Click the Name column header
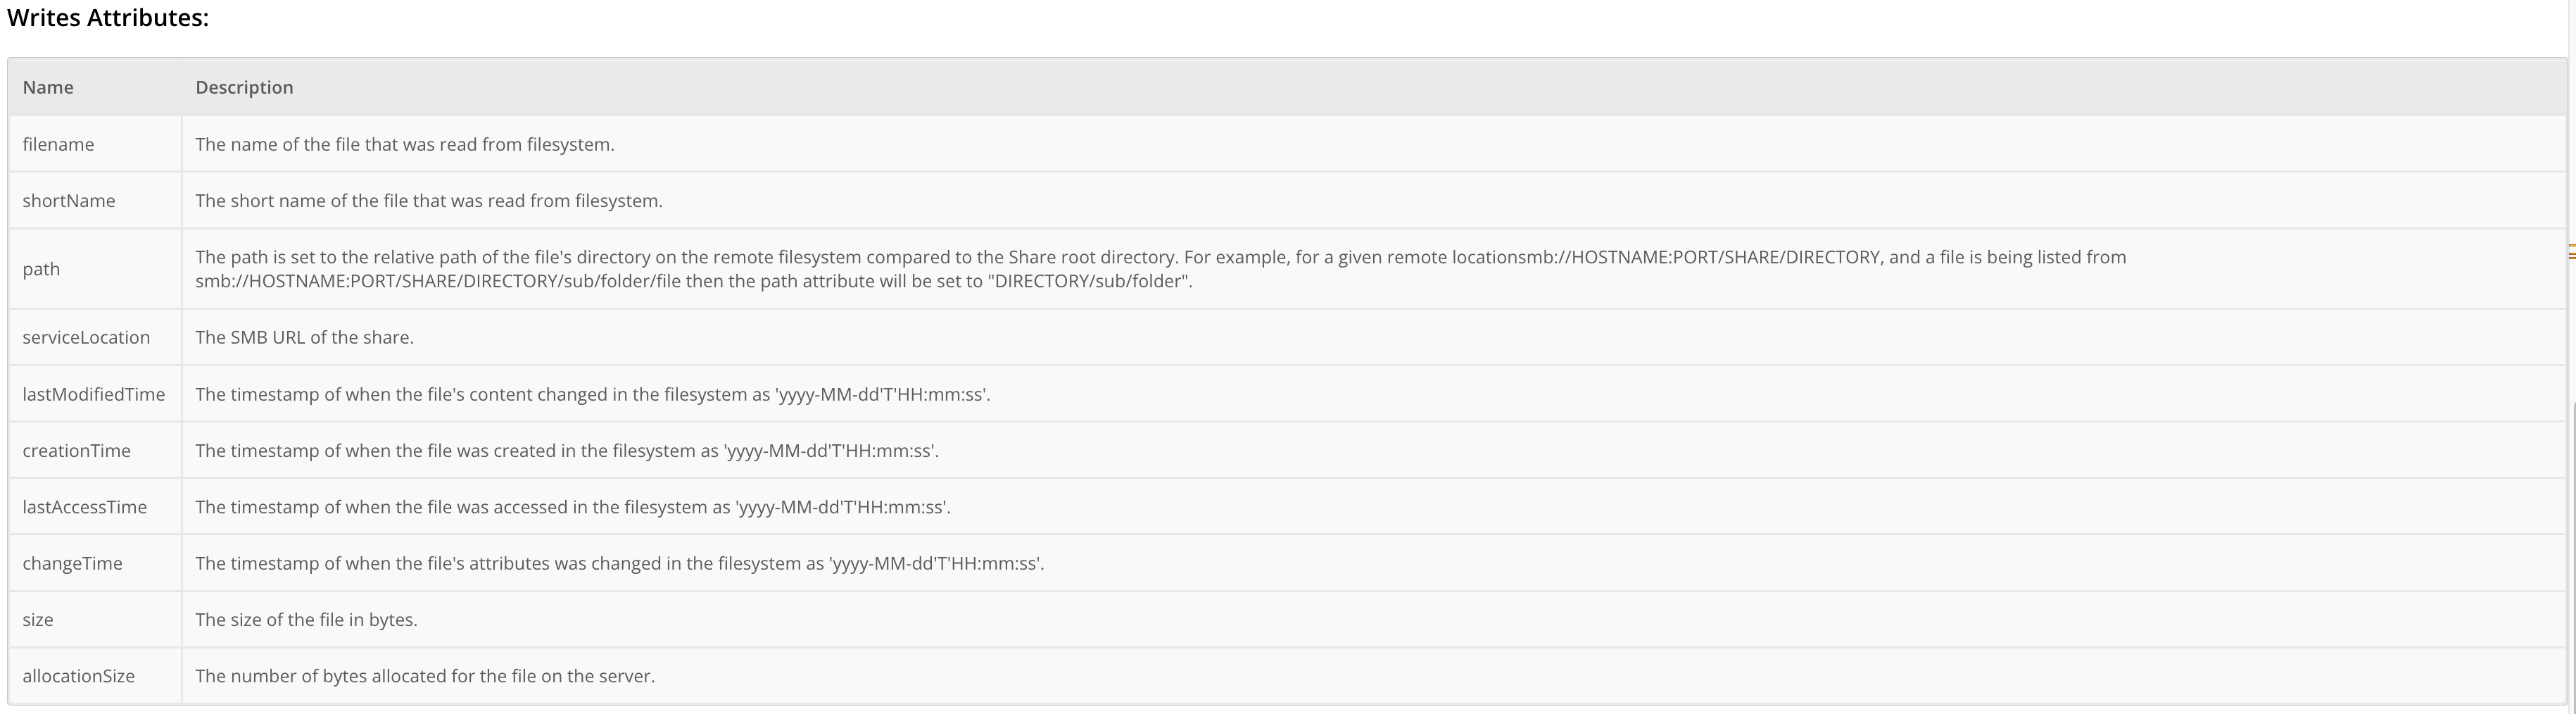 pyautogui.click(x=48, y=87)
